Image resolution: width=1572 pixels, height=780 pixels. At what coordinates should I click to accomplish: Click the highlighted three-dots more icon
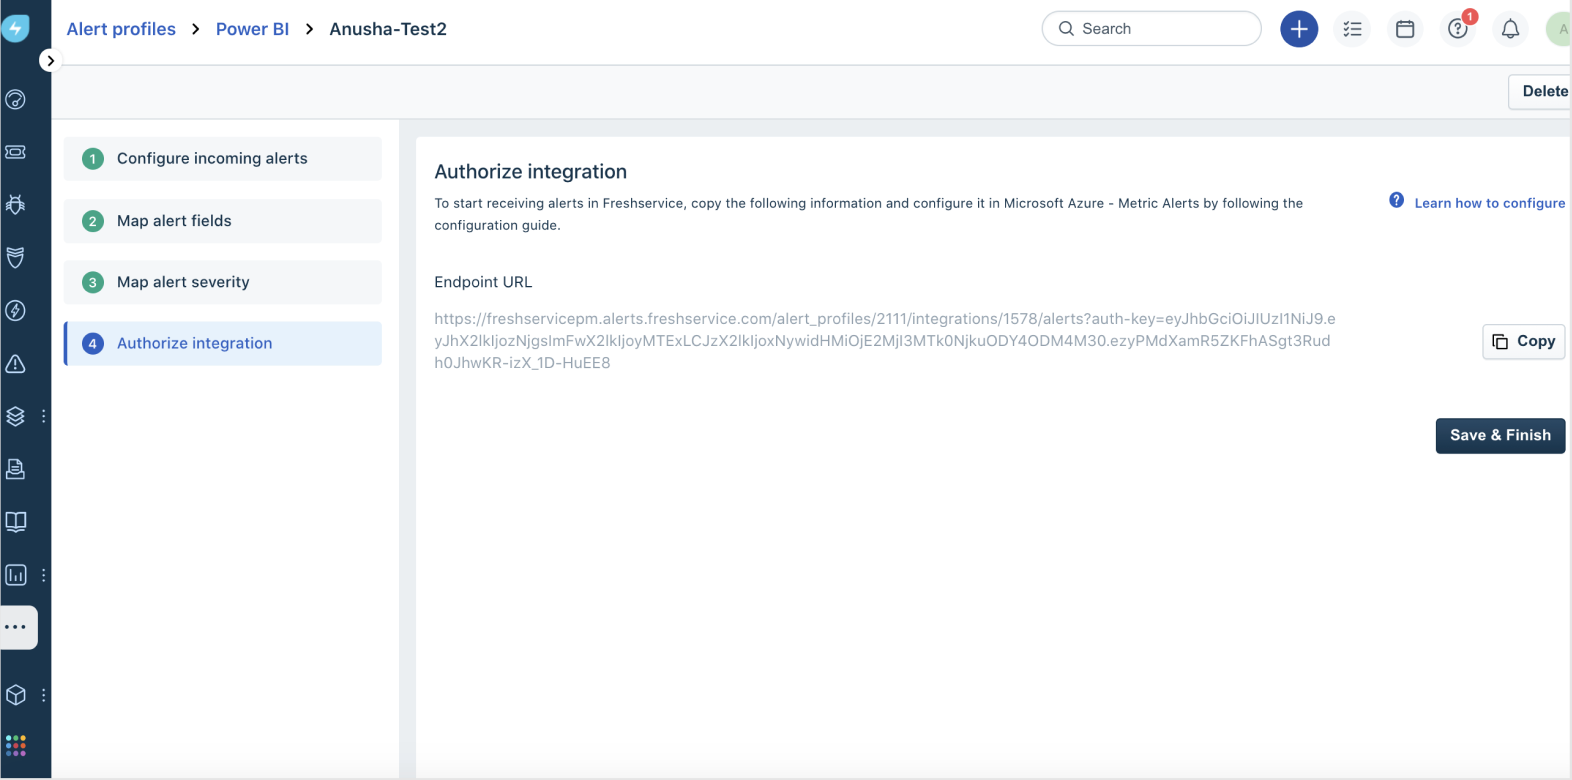[x=16, y=627]
